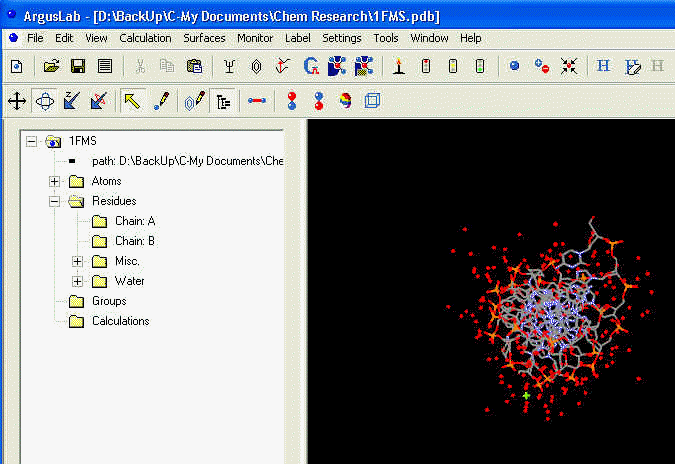Viewport: 675px width, 464px height.
Task: Expand the Water folder node
Action: point(78,281)
